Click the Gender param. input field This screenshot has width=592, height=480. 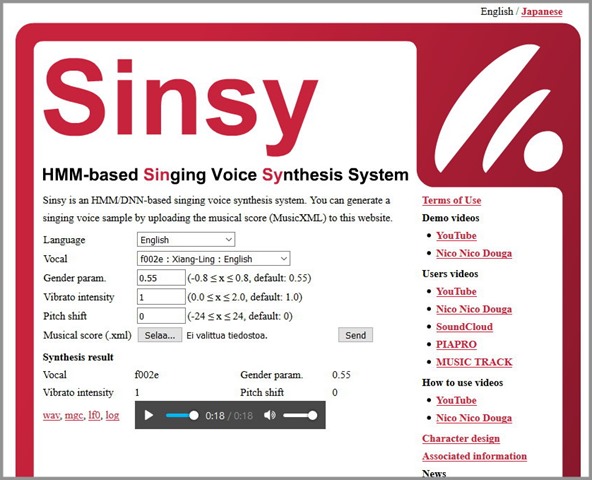pos(161,278)
